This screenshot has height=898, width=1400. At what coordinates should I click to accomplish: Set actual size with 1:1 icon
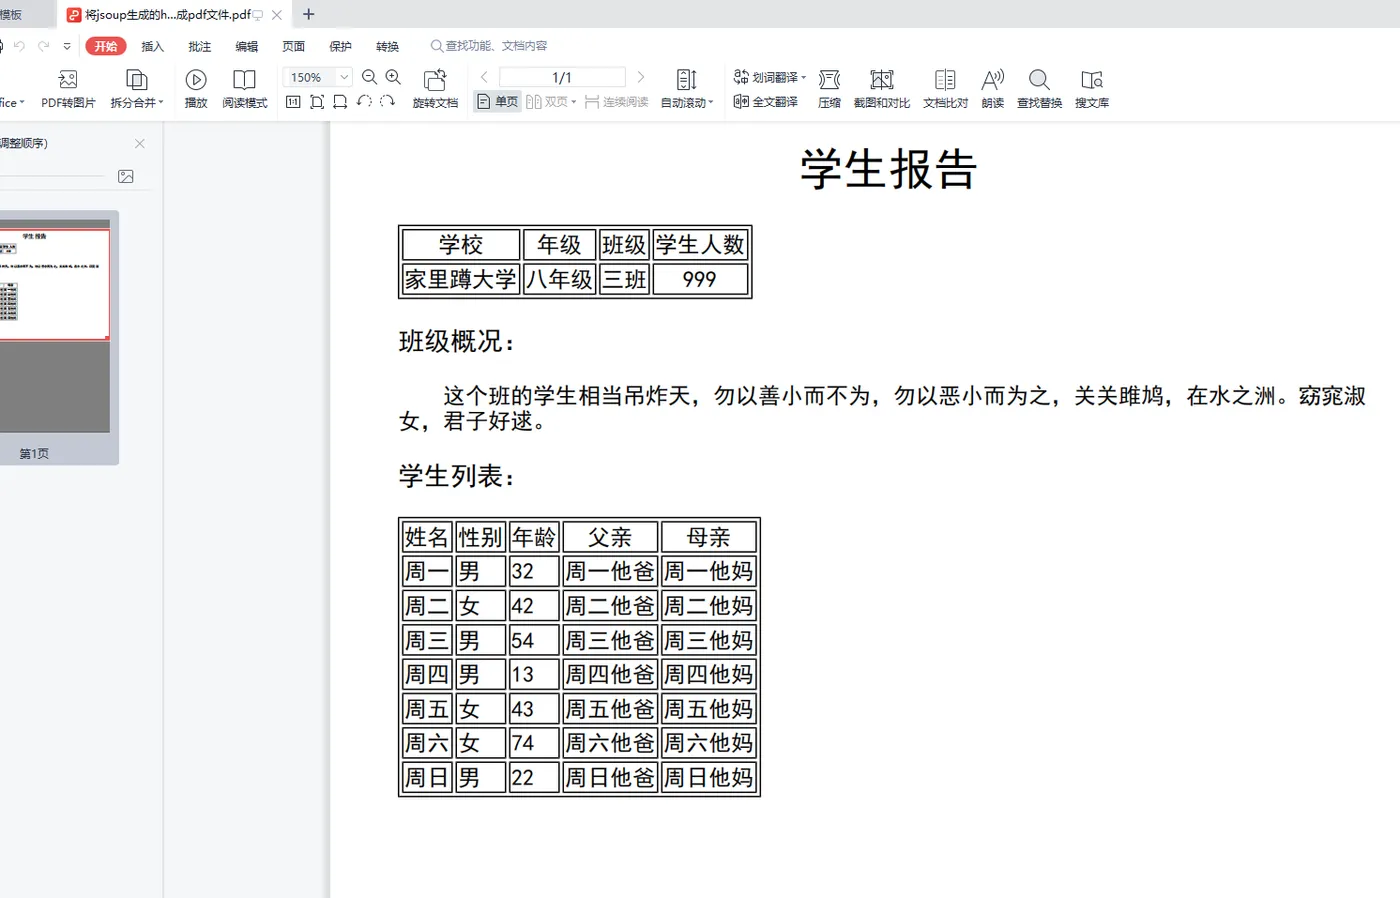[293, 102]
